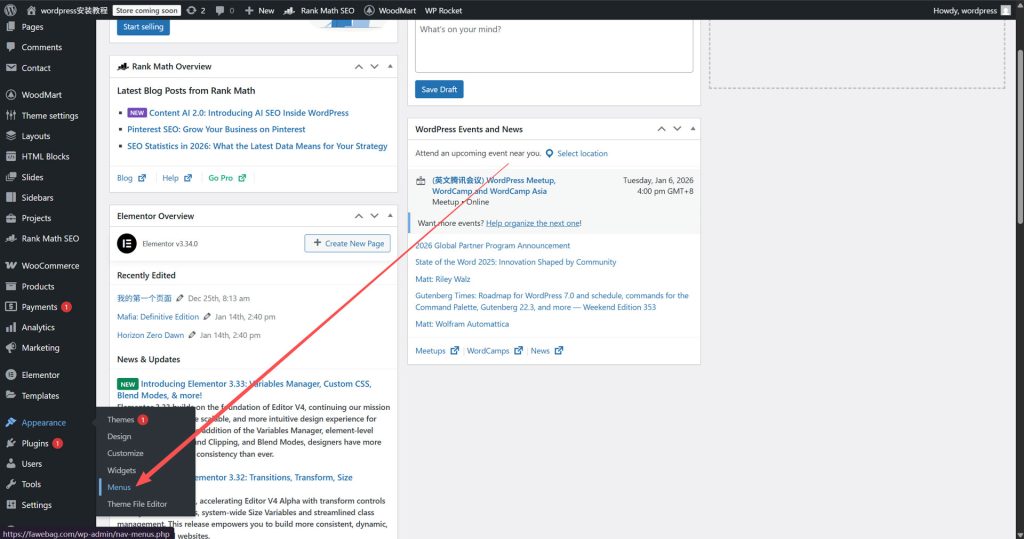Open WooCommerce from the sidebar
The image size is (1024, 539).
(x=50, y=266)
